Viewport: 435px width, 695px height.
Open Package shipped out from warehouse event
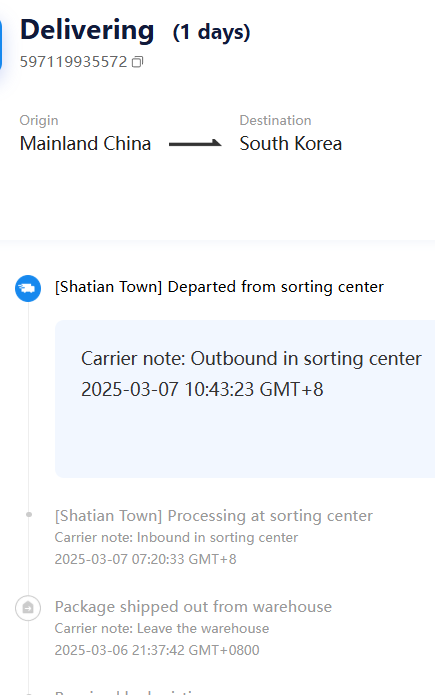coord(193,607)
